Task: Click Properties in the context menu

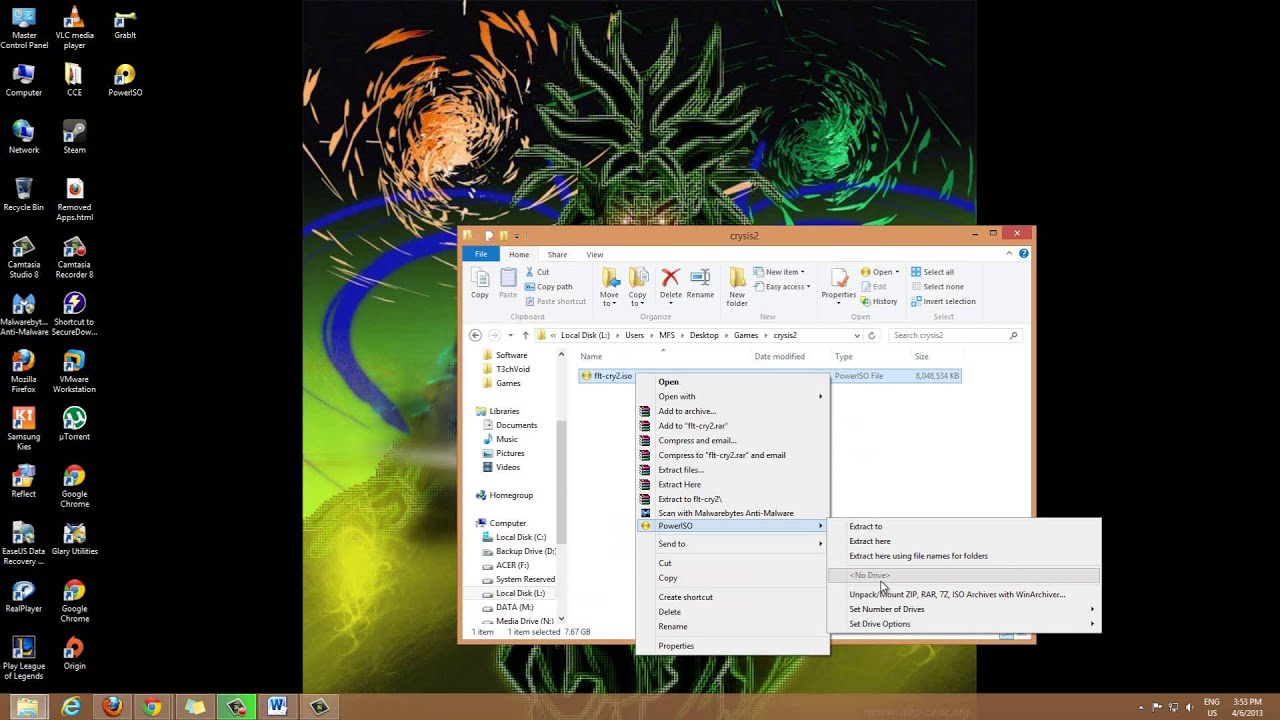Action: [733, 646]
